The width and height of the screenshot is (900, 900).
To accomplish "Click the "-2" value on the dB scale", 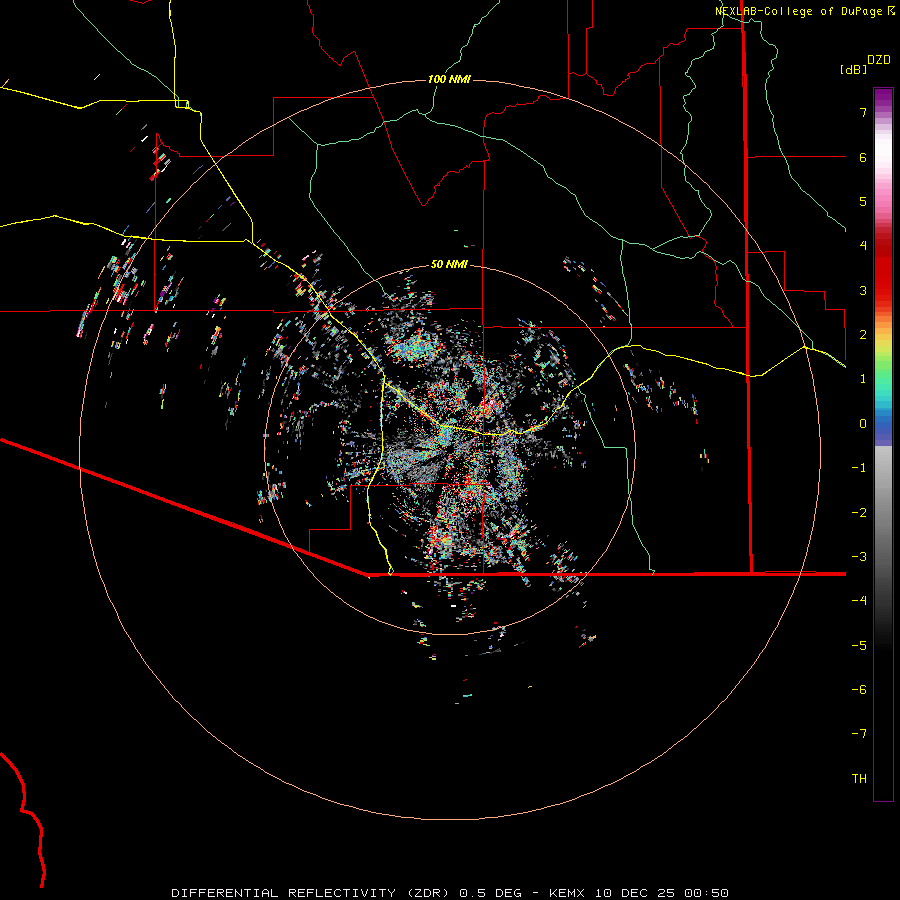I will click(x=859, y=513).
